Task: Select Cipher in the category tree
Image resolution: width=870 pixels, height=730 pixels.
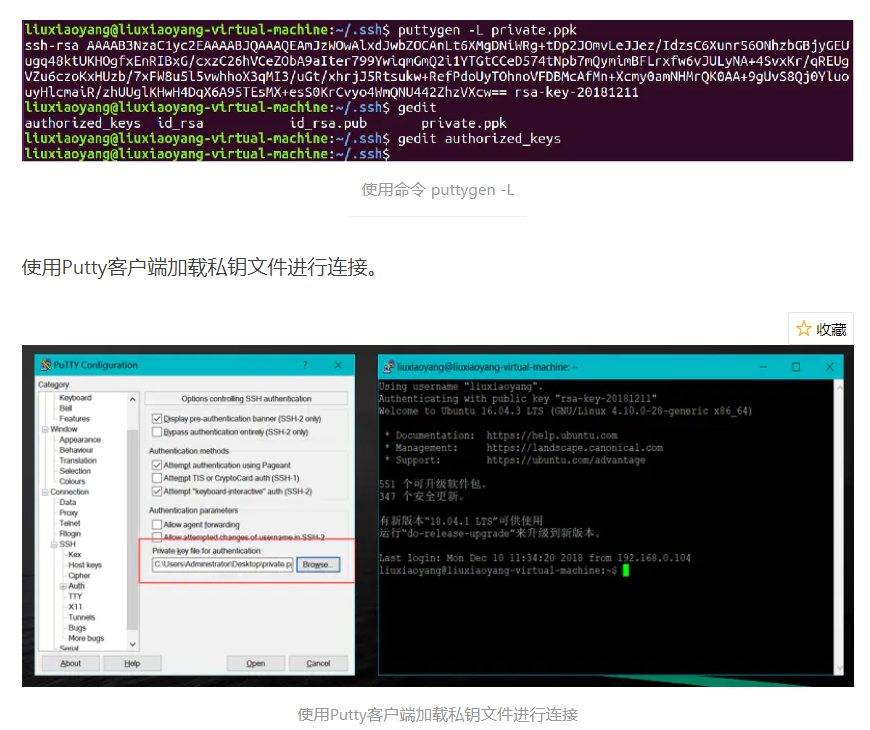Action: [79, 576]
